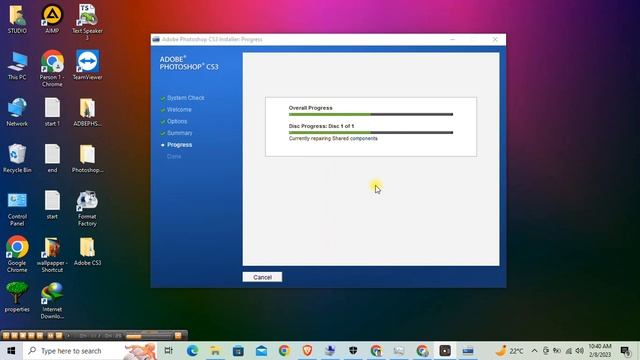The image size is (640, 360).
Task: Click the mini player's orange volume slider
Action: 149,336
